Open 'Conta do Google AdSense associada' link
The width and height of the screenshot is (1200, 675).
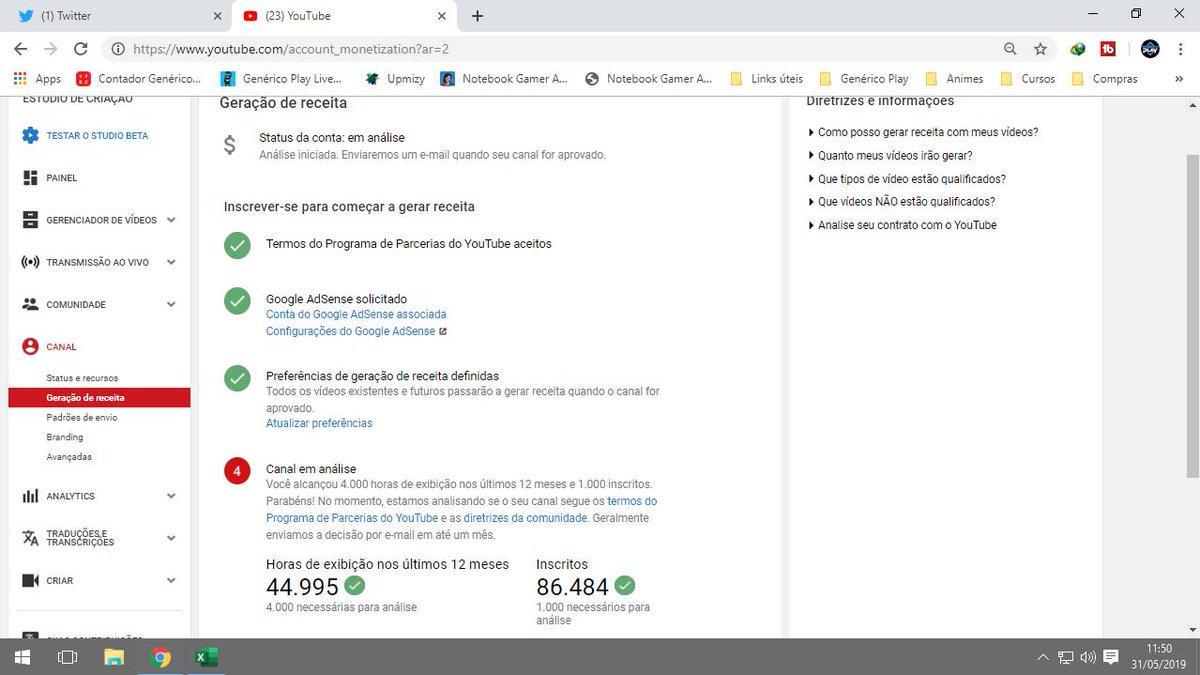[x=356, y=314]
